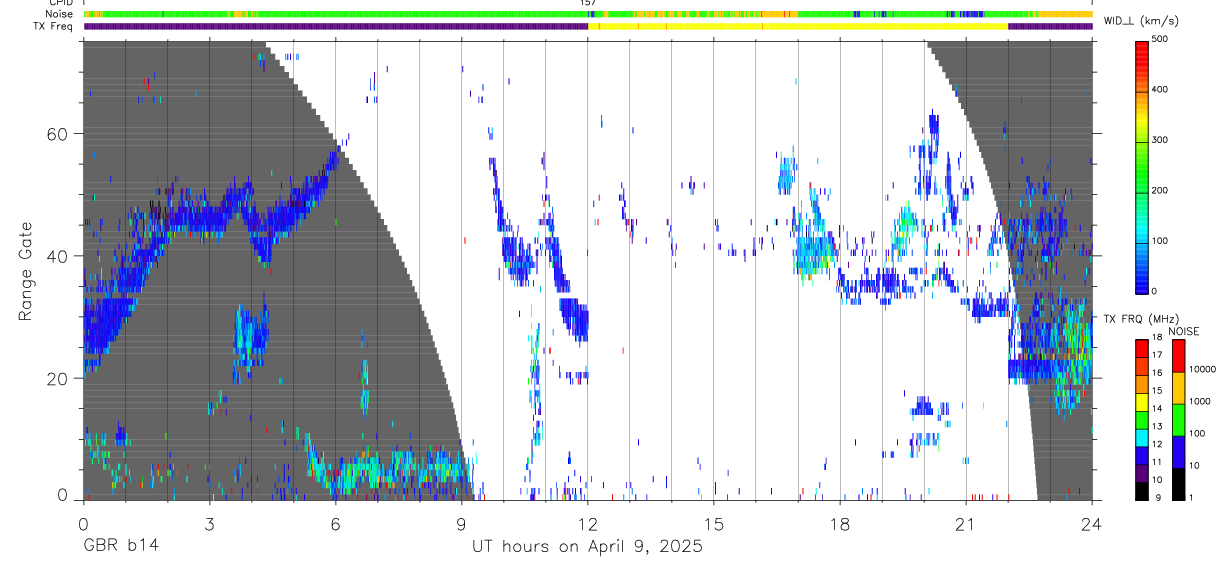Image resolution: width=1228 pixels, height=567 pixels.
Task: Click the '1000' noise legend label
Action: [x=1202, y=401]
